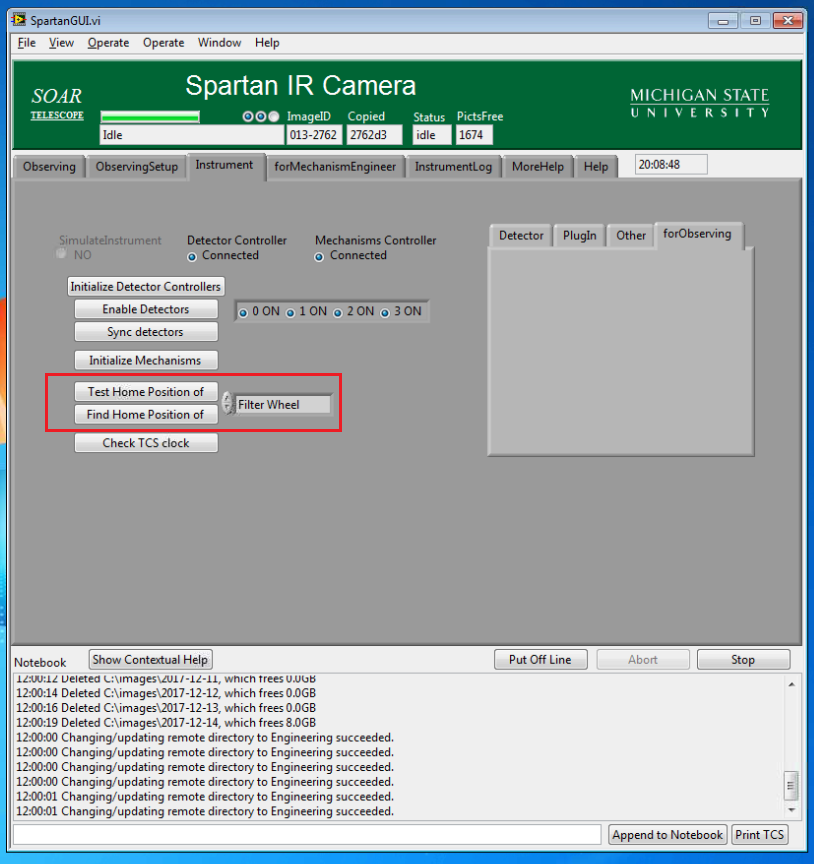Click the LabVIEW icon in the title bar
Screen dimensions: 814x864
18,20
